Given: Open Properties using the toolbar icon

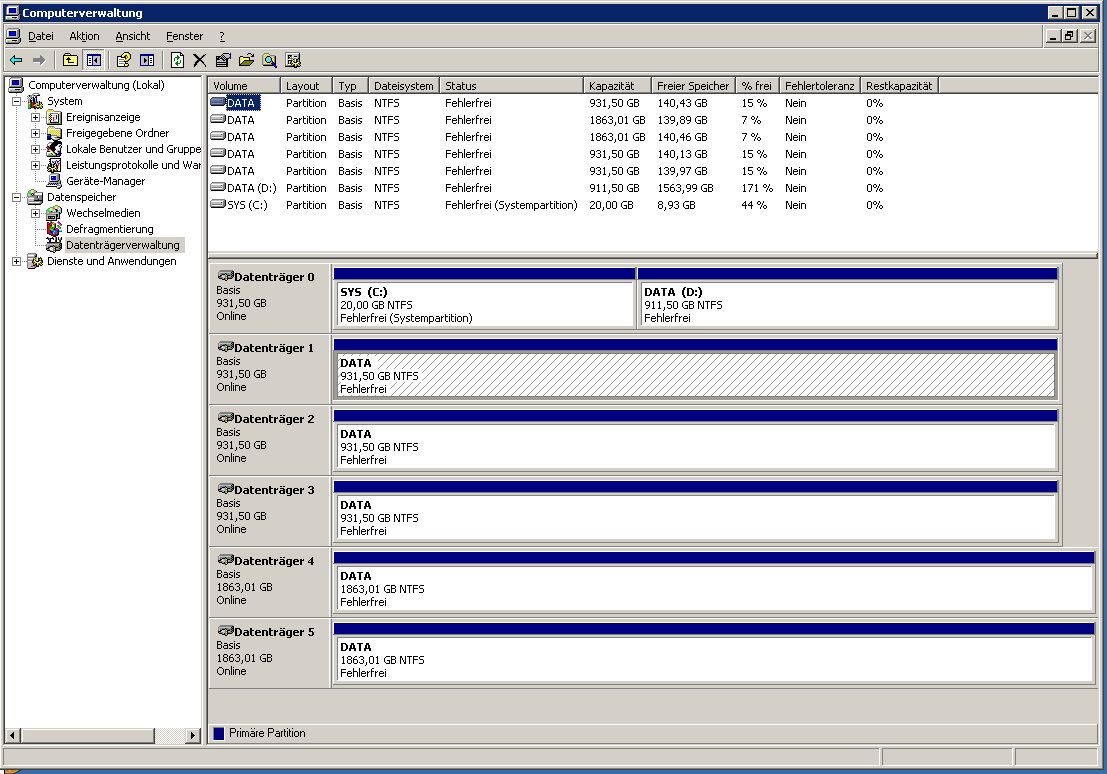Looking at the screenshot, I should point(223,61).
